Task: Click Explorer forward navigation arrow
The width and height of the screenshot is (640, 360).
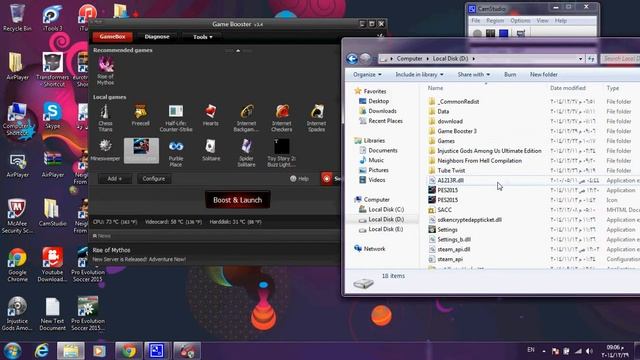Action: [365, 59]
